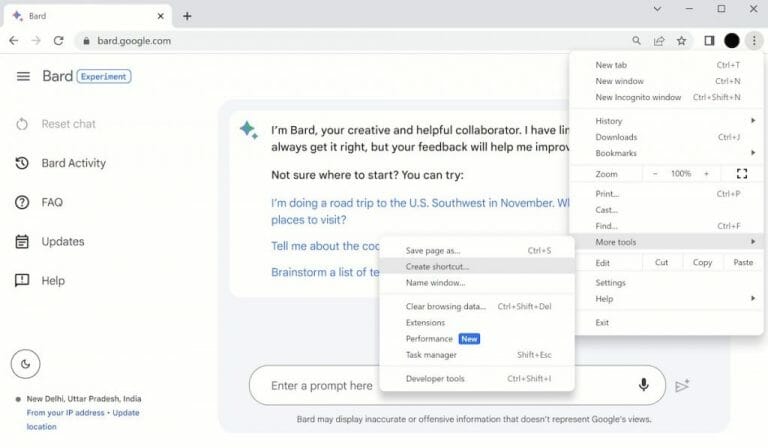The image size is (768, 448).
Task: Click Copy in the Edit row
Action: click(x=702, y=262)
